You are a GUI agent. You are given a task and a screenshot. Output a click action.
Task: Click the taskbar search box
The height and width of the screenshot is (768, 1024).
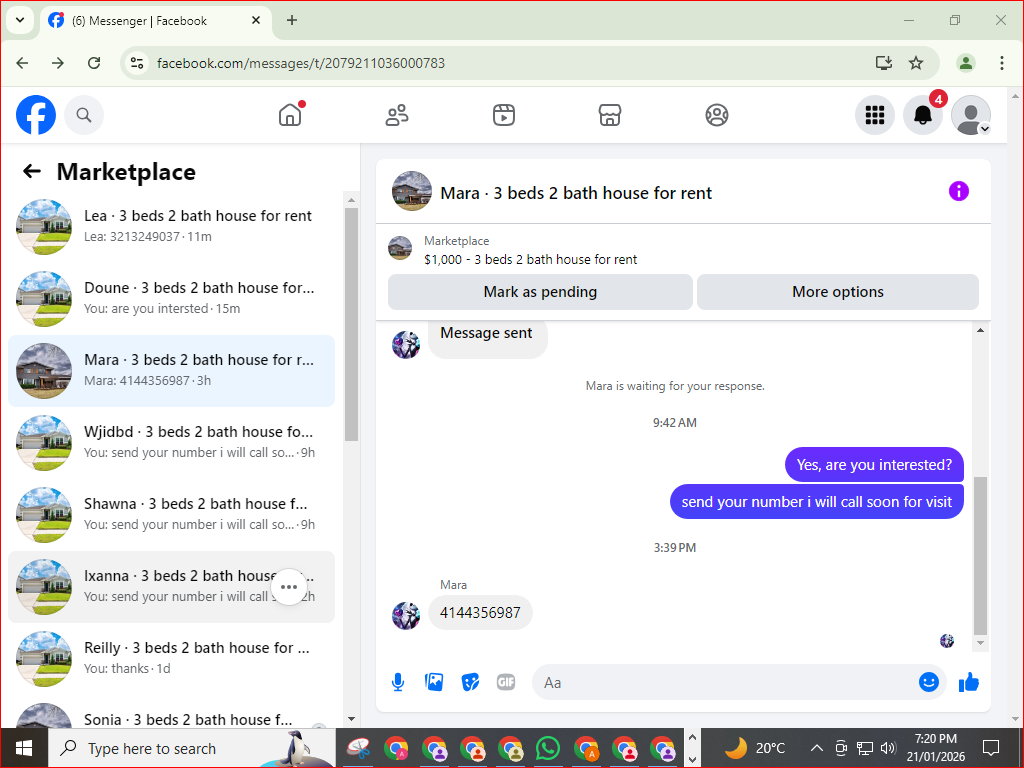pos(191,748)
